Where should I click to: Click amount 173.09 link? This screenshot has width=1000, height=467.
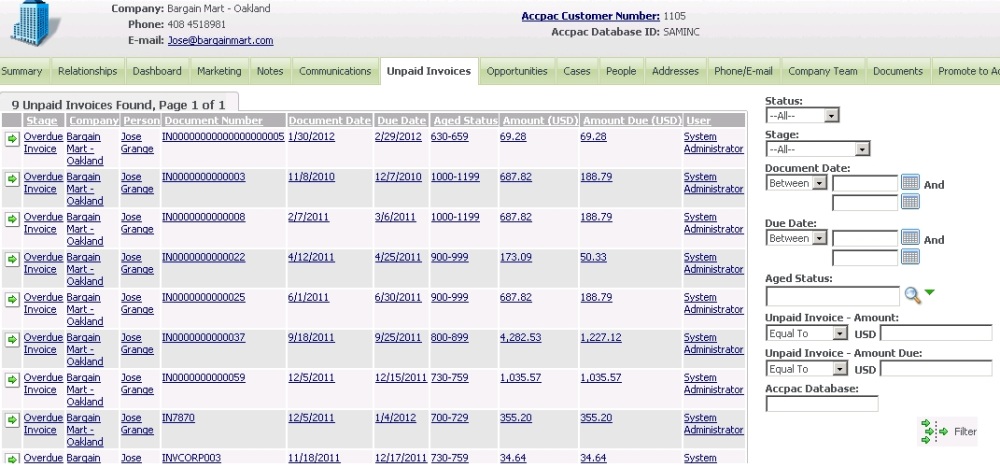tap(516, 257)
